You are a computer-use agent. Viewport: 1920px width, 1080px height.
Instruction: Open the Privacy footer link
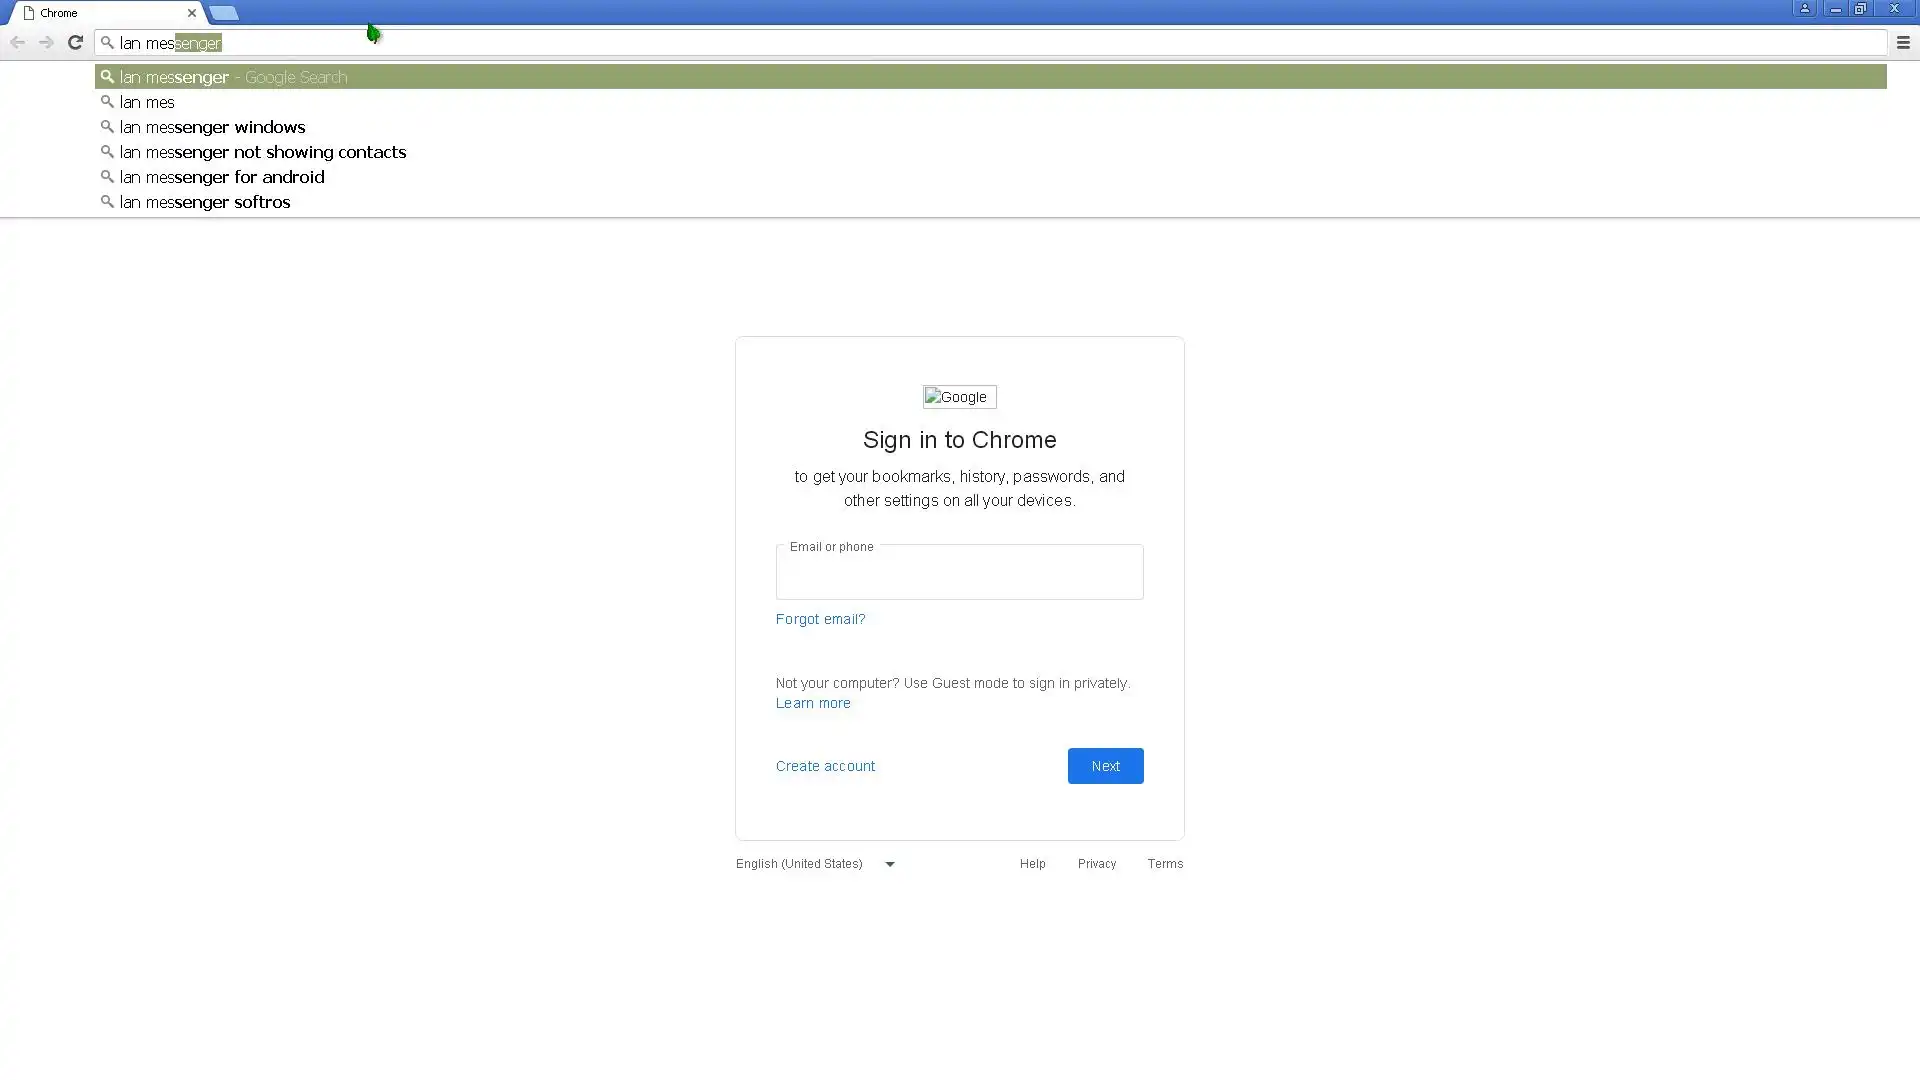pos(1096,864)
